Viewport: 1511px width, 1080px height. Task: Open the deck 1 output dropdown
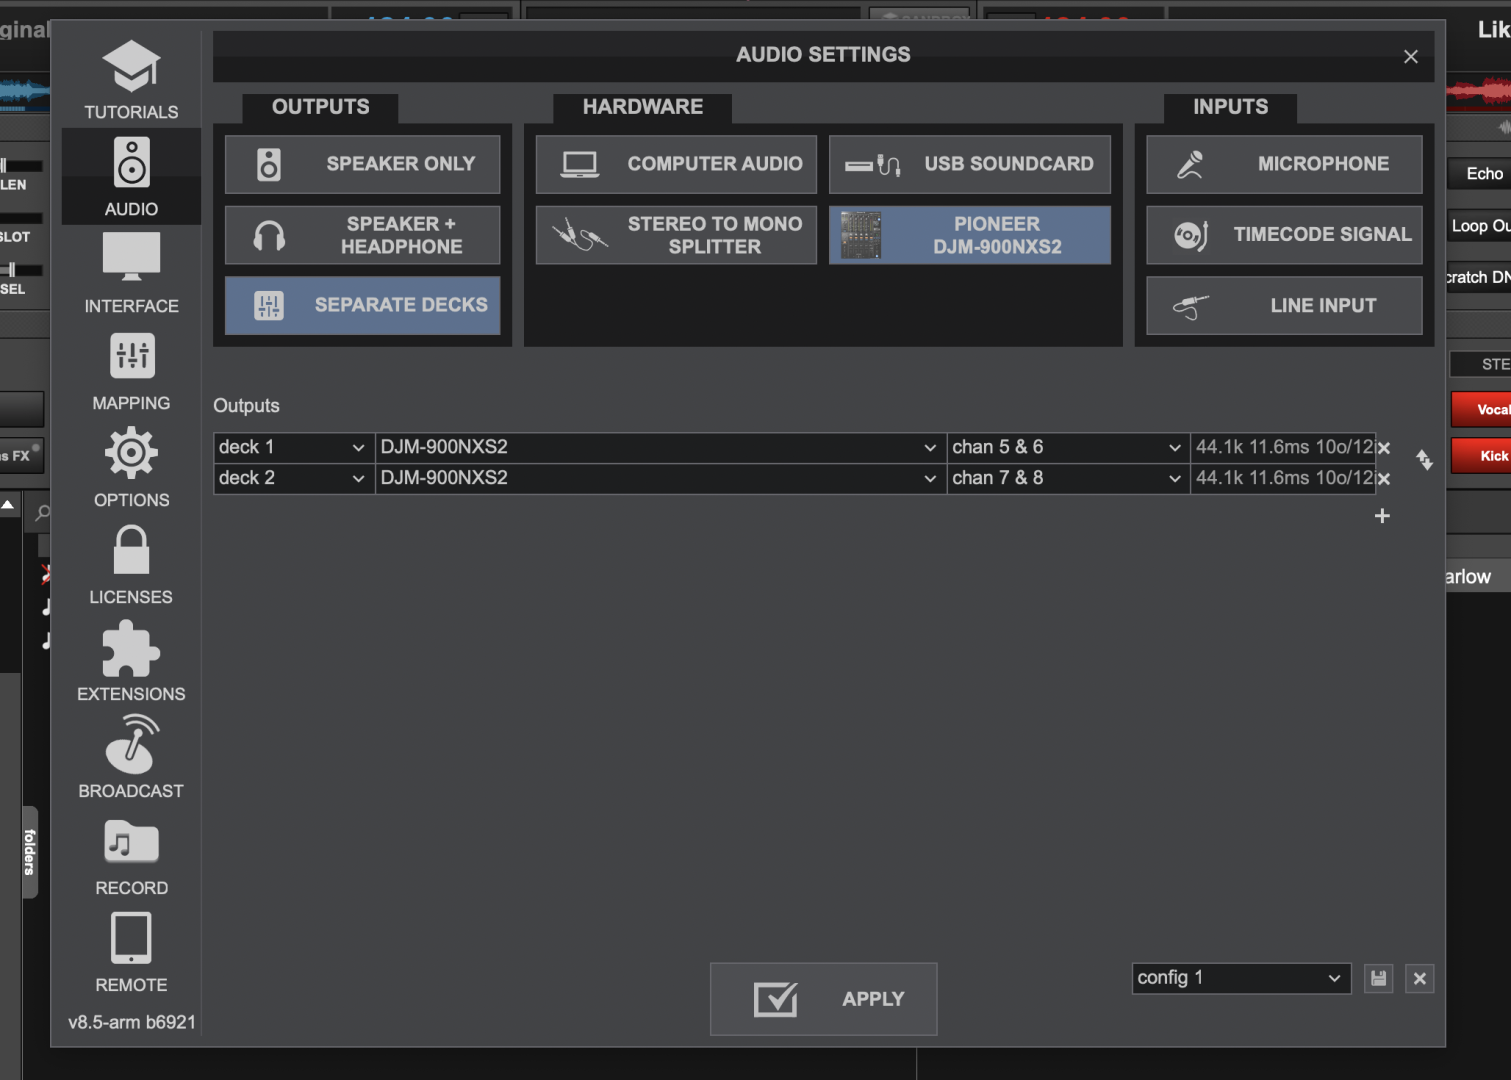(293, 447)
